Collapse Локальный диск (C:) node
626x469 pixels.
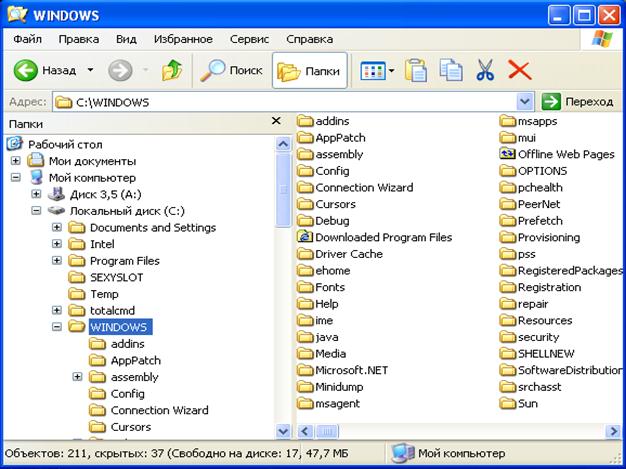(36, 210)
